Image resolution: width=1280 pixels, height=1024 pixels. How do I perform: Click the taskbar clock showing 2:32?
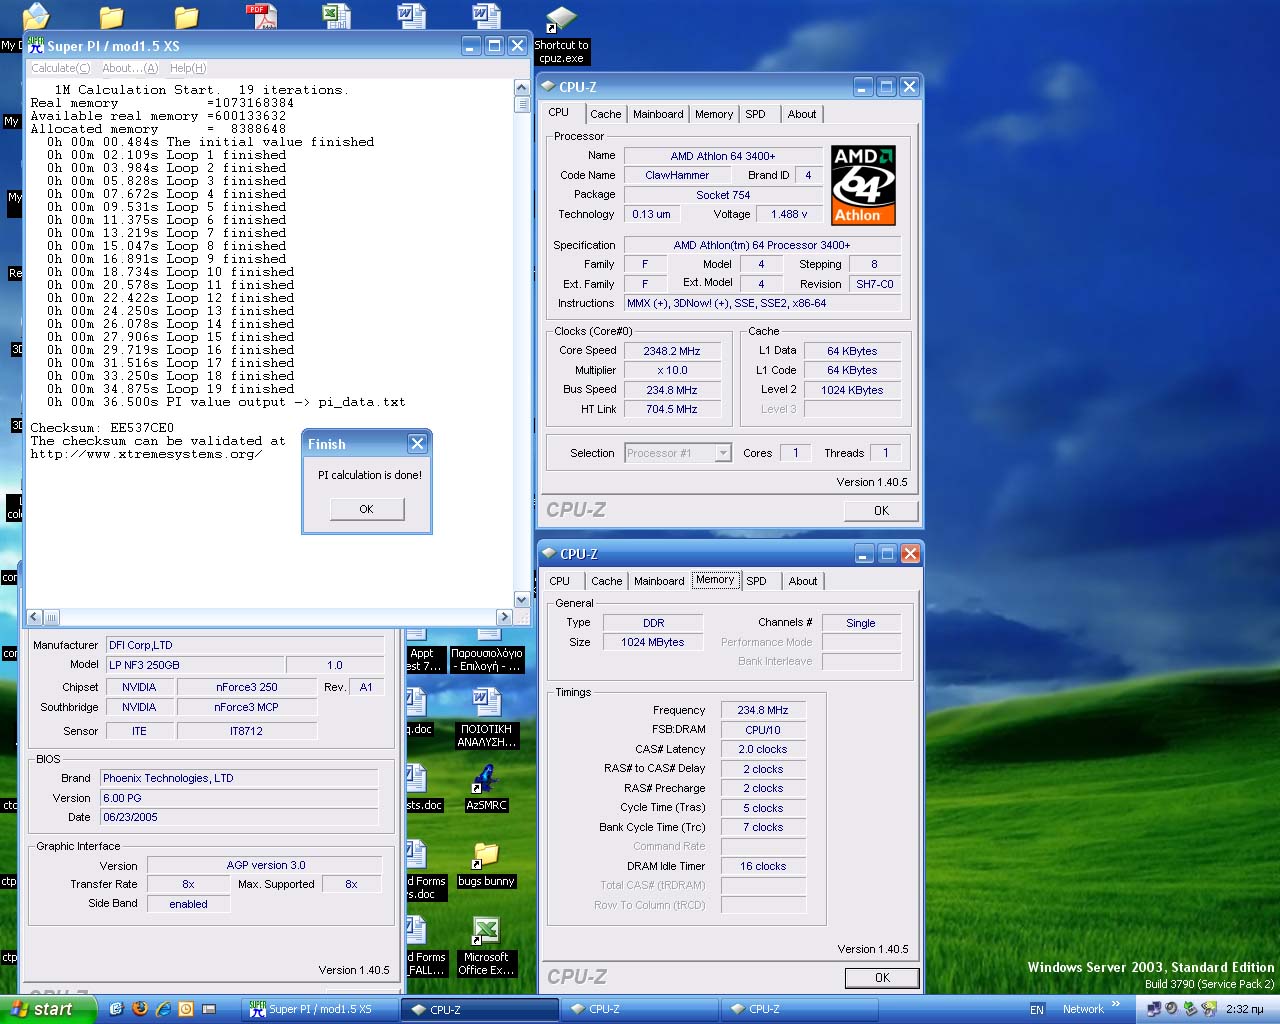coord(1244,1010)
